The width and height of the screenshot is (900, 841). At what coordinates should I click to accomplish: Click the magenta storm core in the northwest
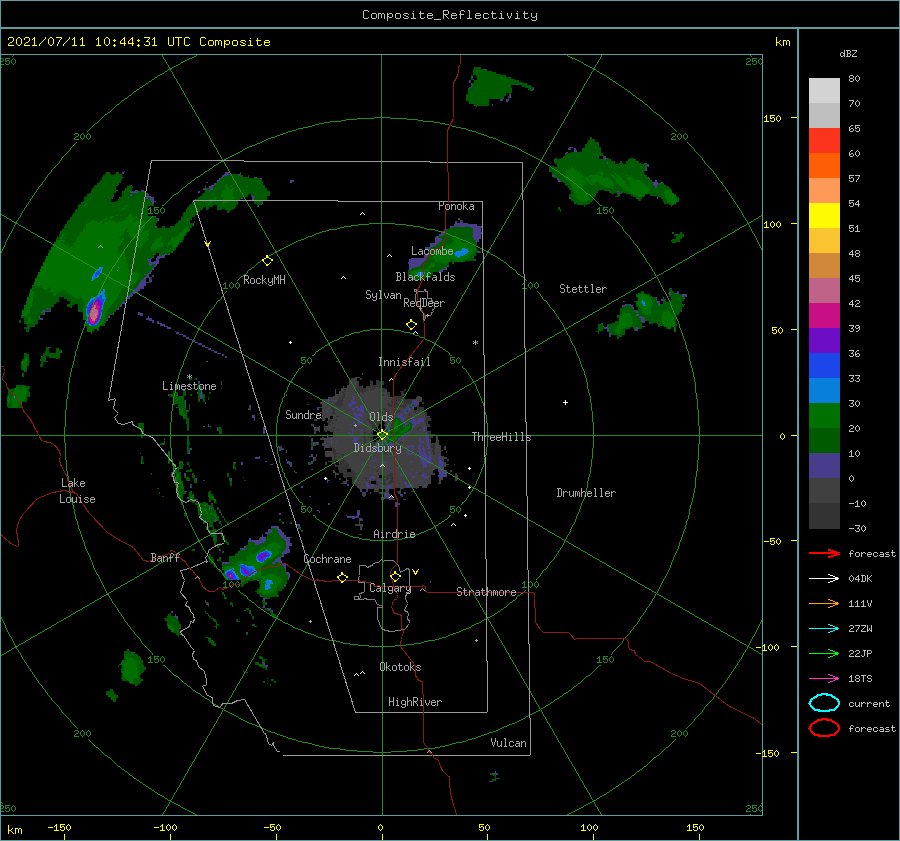94,310
